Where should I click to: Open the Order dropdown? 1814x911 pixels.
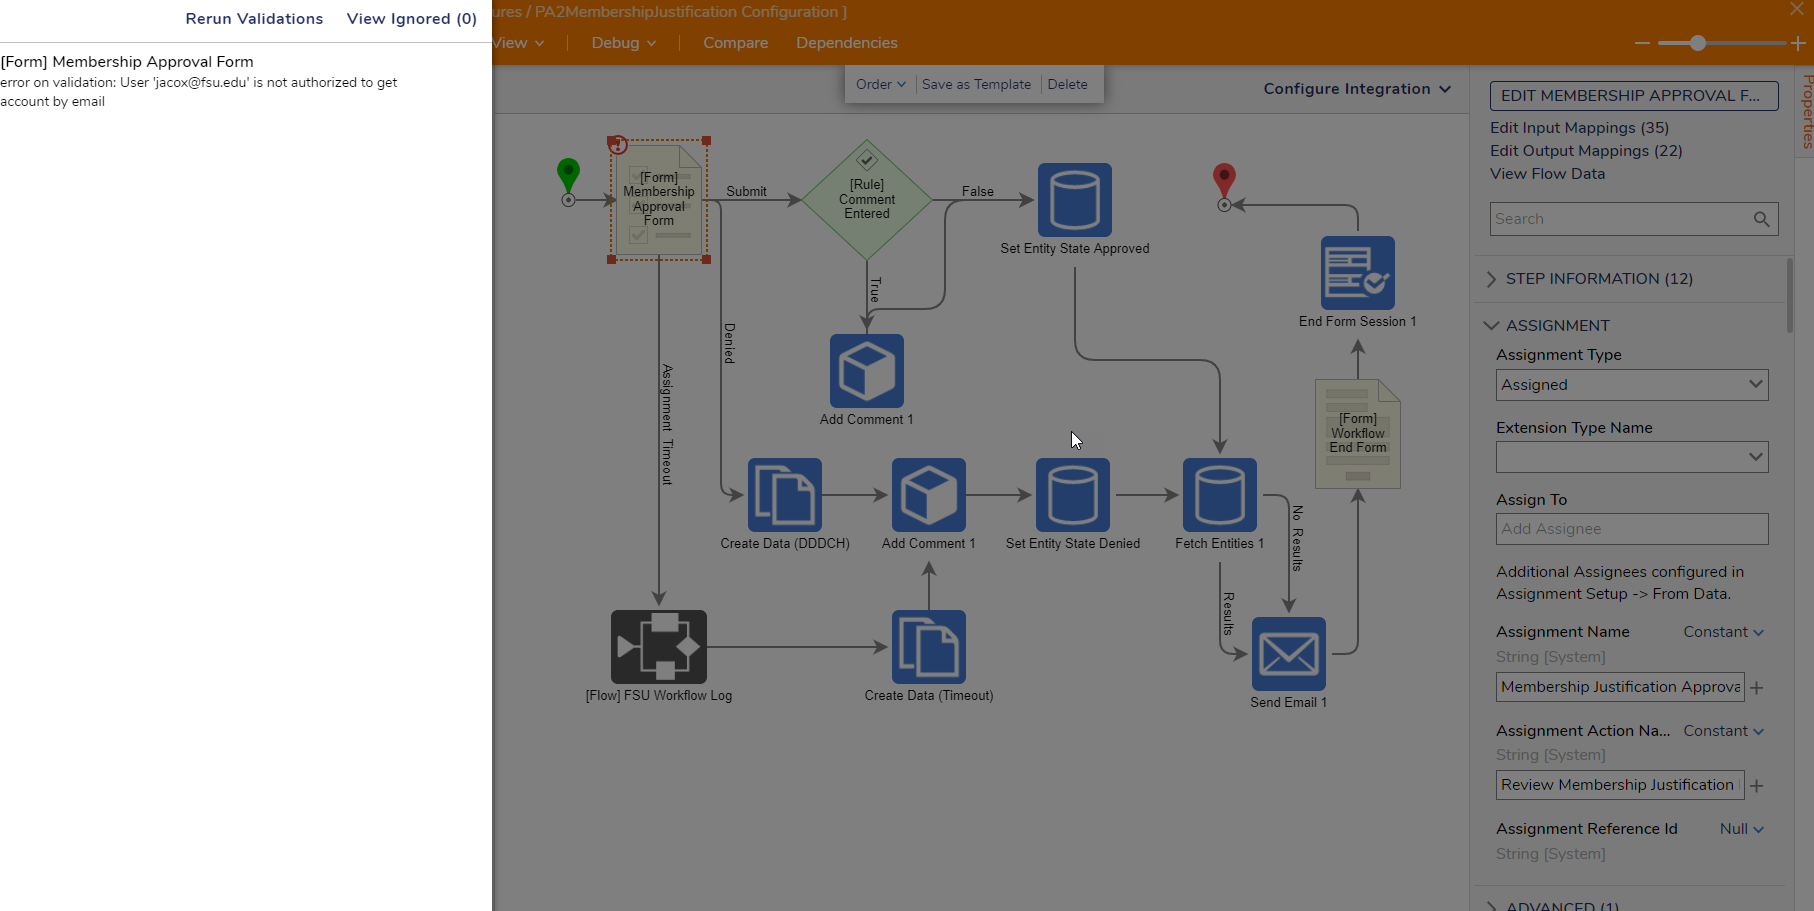point(881,84)
